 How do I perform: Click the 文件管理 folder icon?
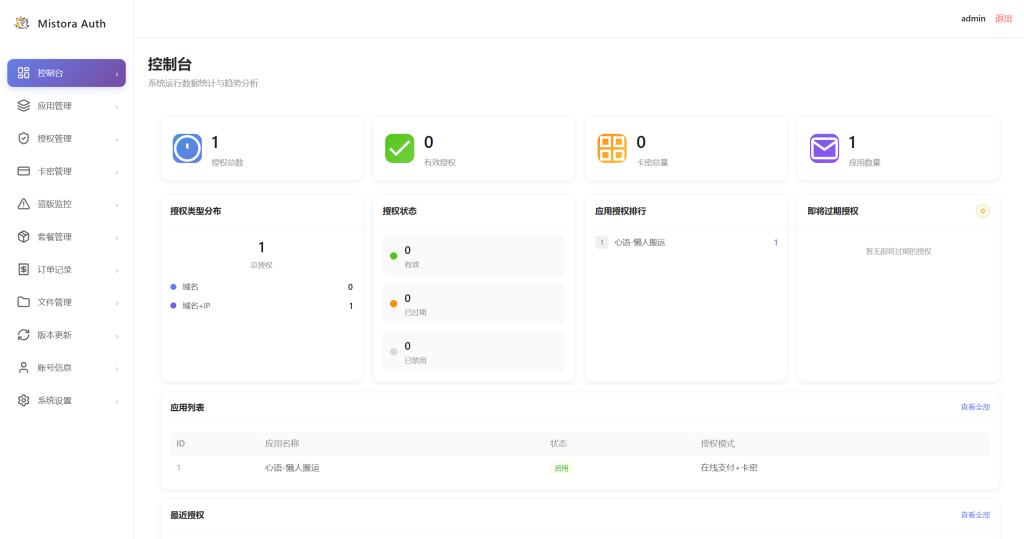point(24,302)
